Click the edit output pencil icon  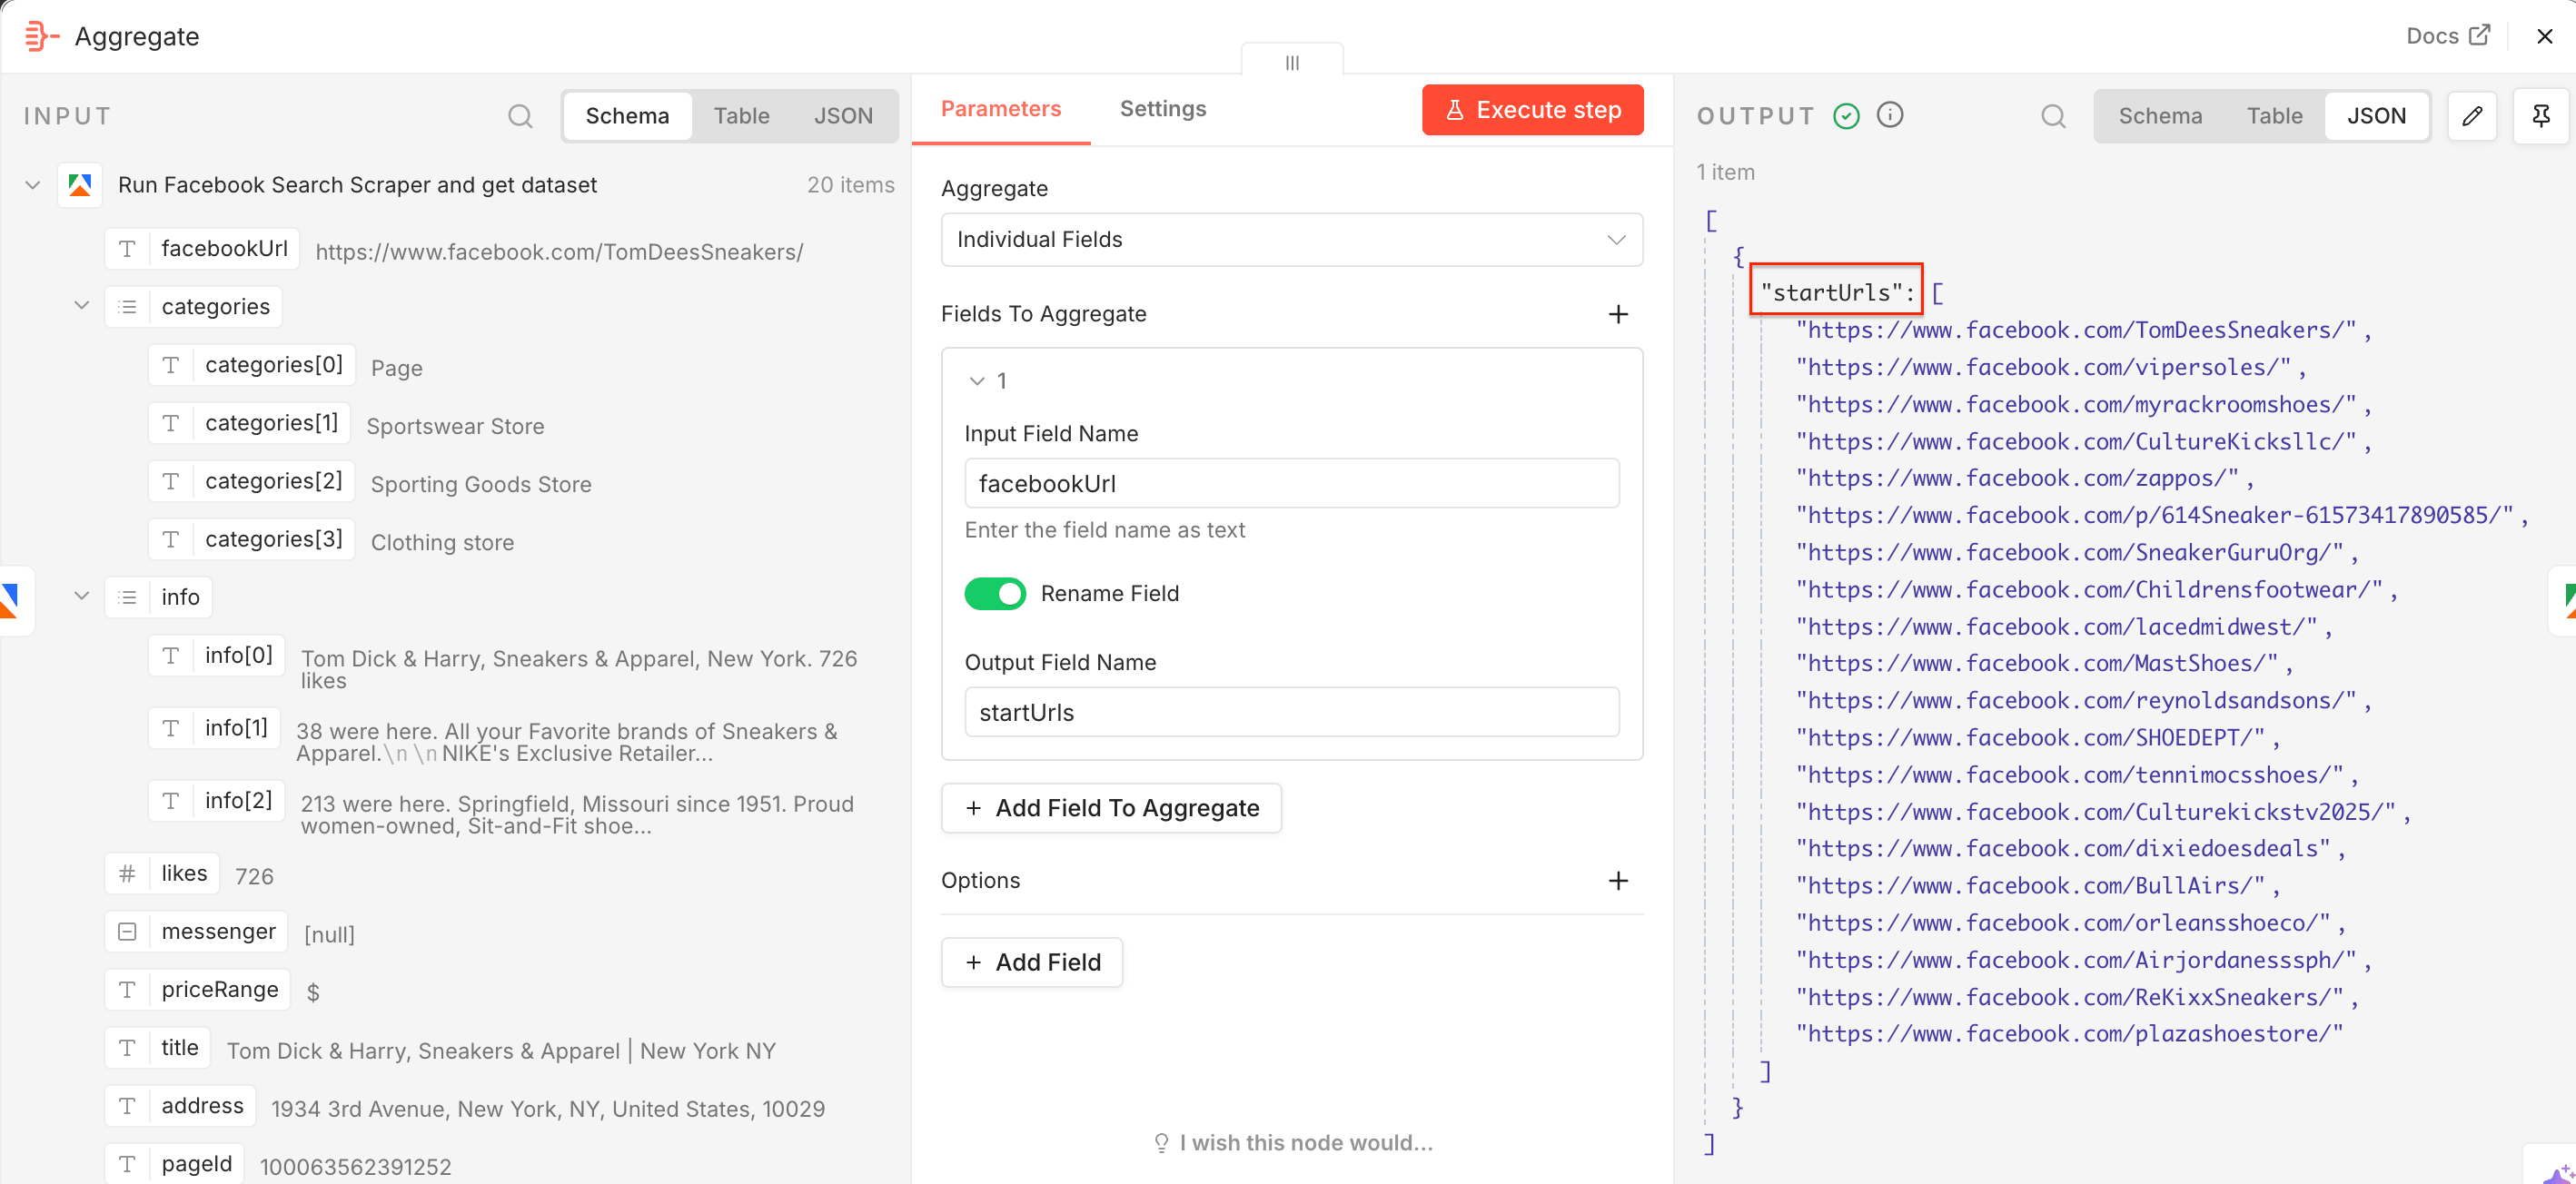pyautogui.click(x=2471, y=116)
